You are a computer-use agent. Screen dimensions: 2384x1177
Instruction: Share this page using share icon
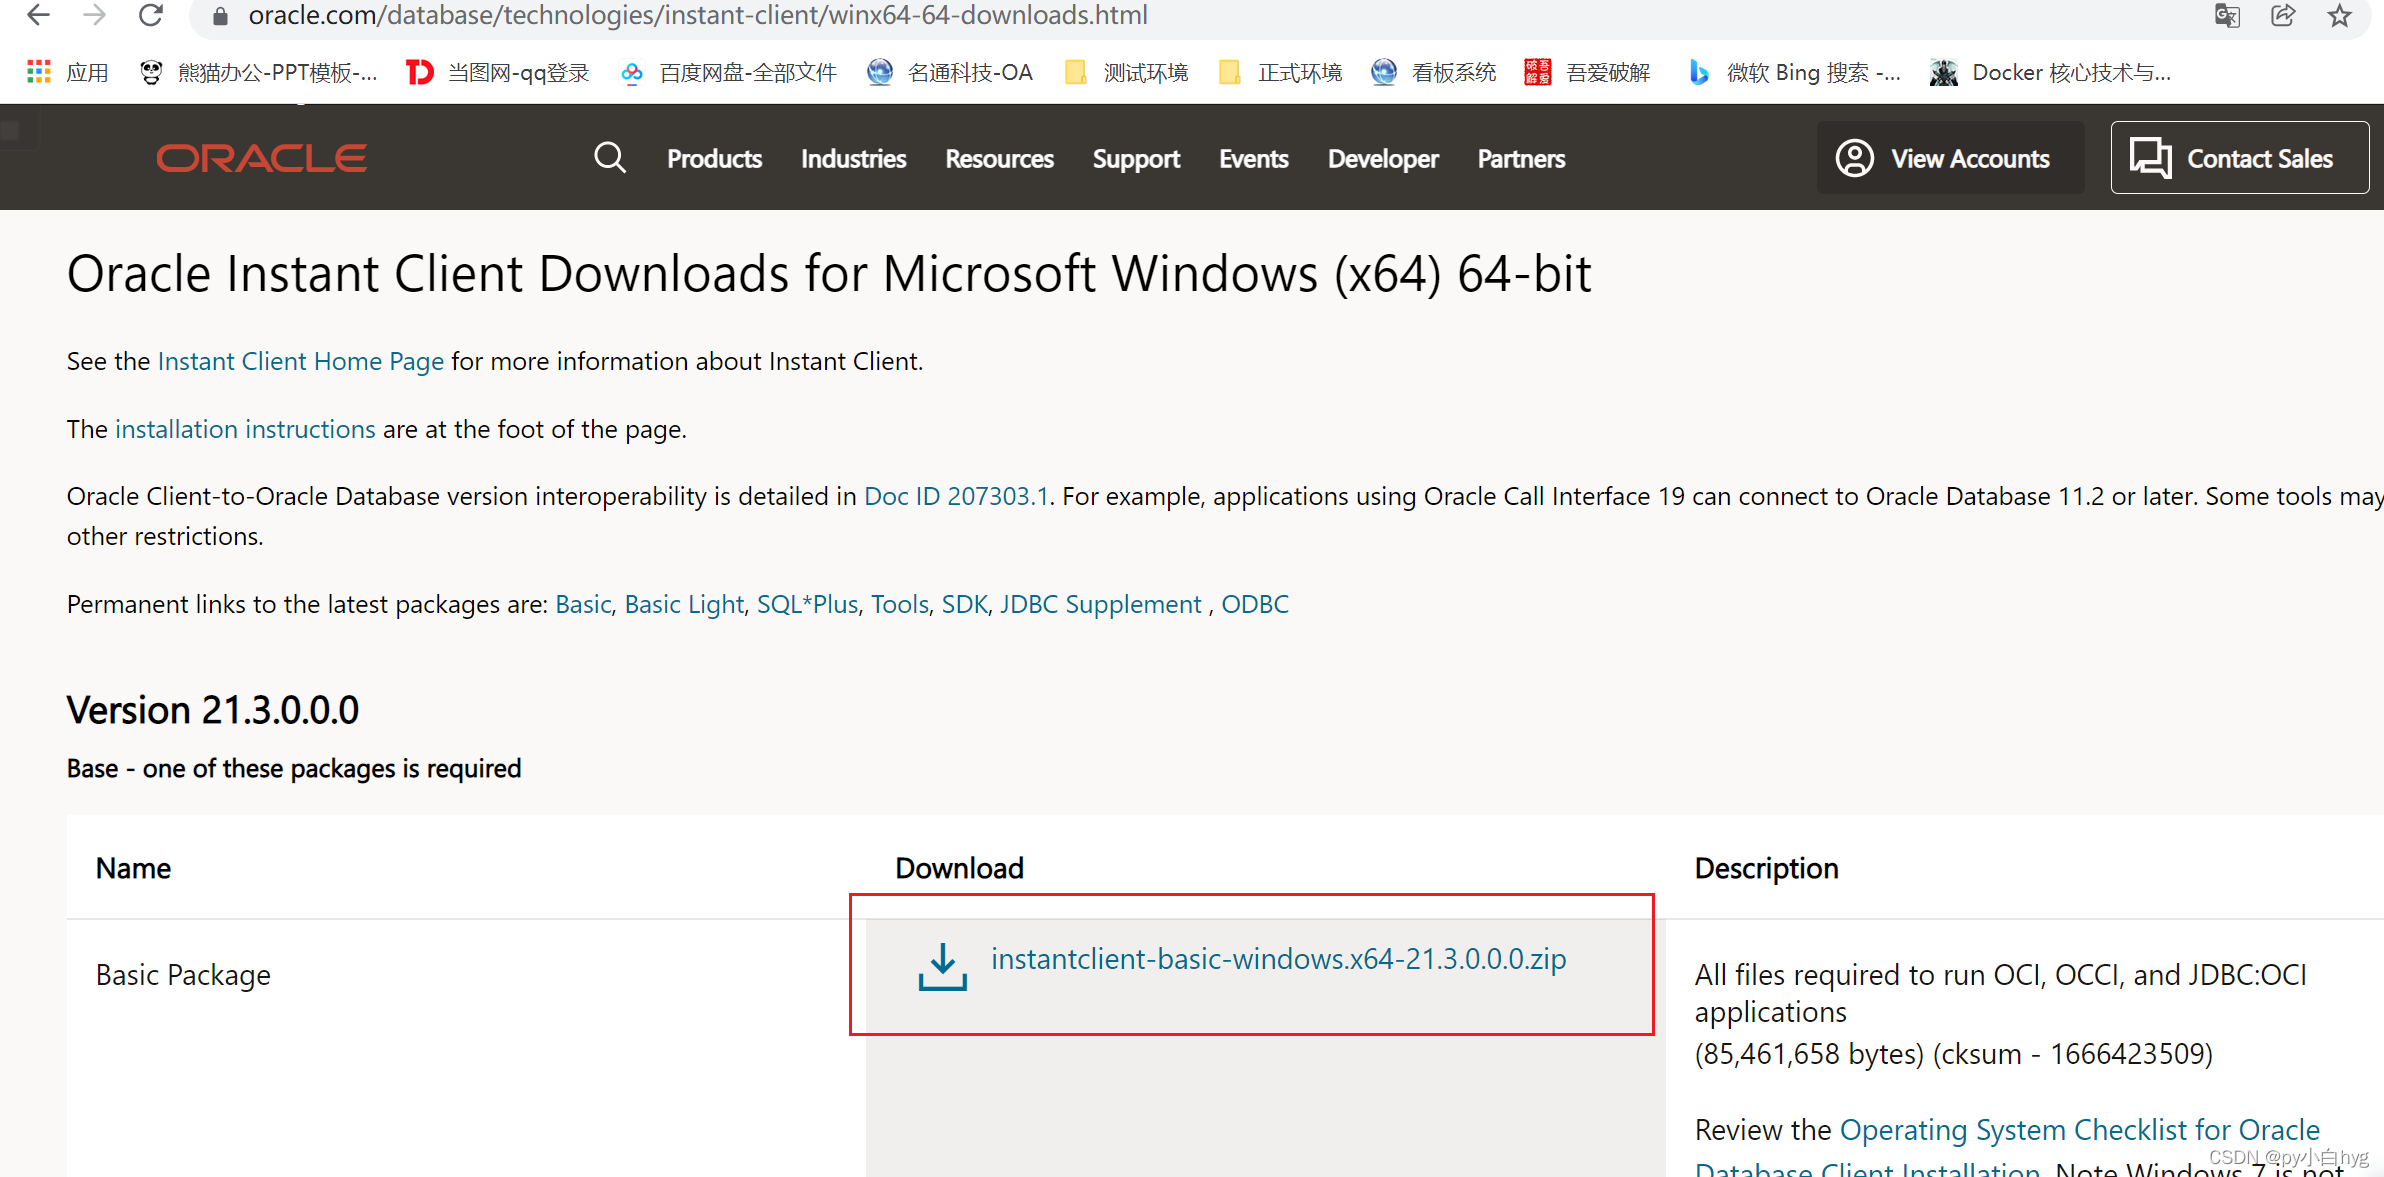click(2283, 16)
